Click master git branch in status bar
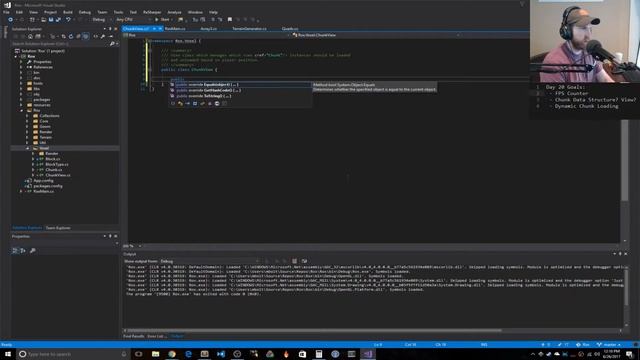The height and width of the screenshot is (360, 640). point(609,345)
